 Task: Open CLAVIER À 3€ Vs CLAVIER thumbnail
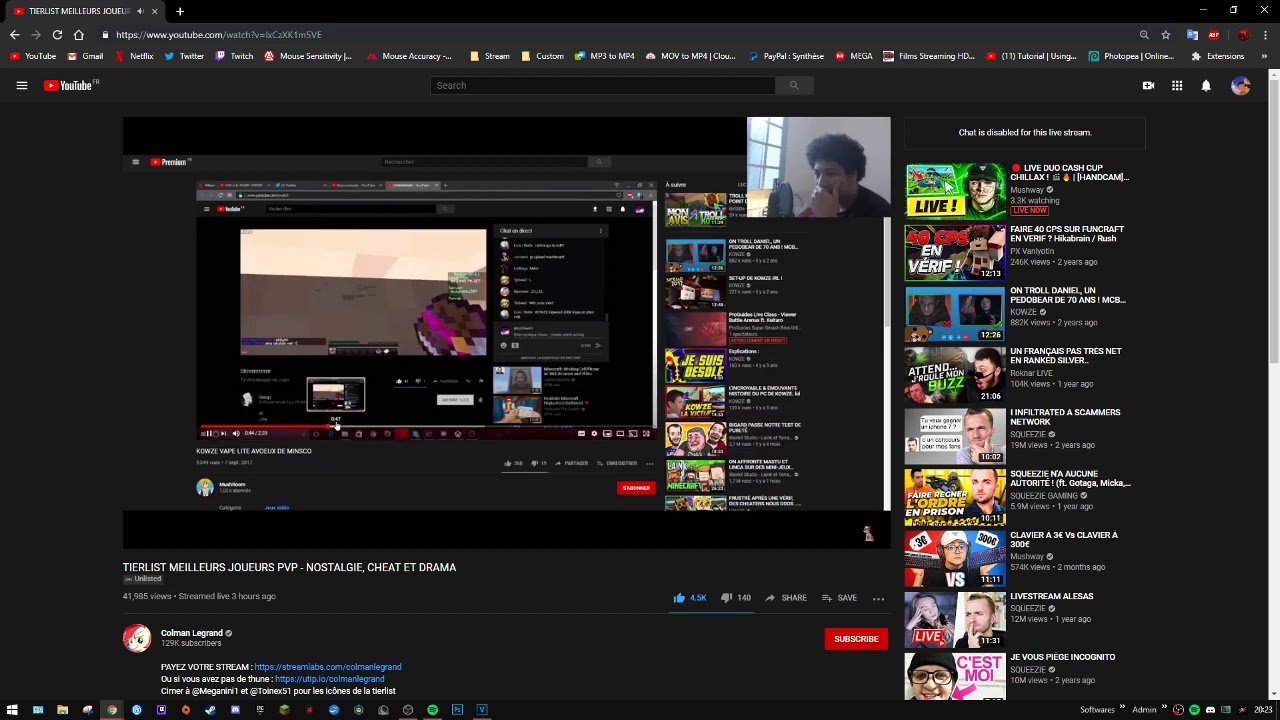955,559
